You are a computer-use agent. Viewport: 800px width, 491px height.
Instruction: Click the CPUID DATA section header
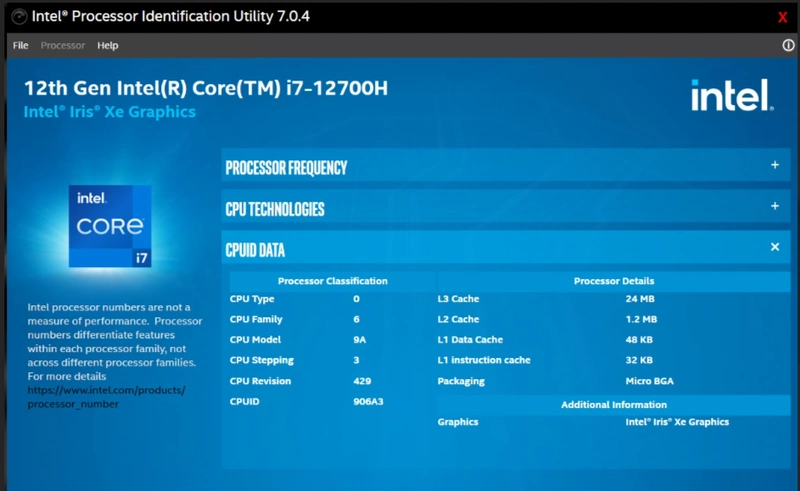coord(506,247)
